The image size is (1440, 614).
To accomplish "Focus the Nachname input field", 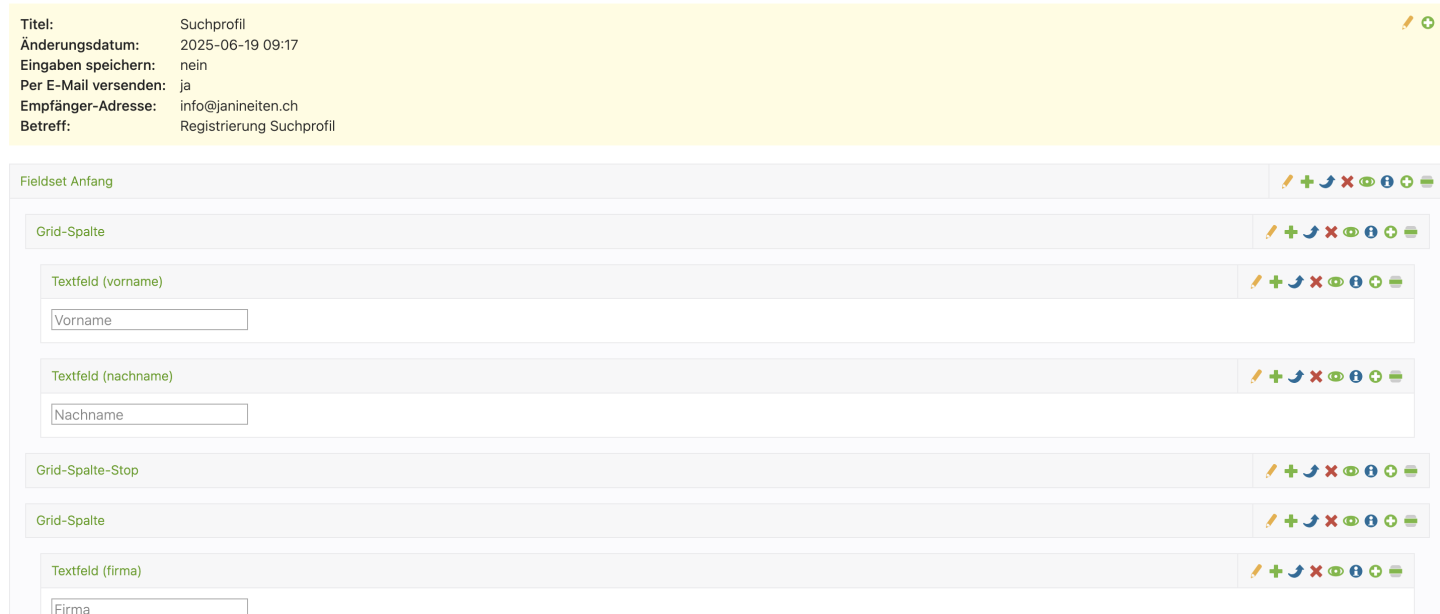I will click(149, 414).
